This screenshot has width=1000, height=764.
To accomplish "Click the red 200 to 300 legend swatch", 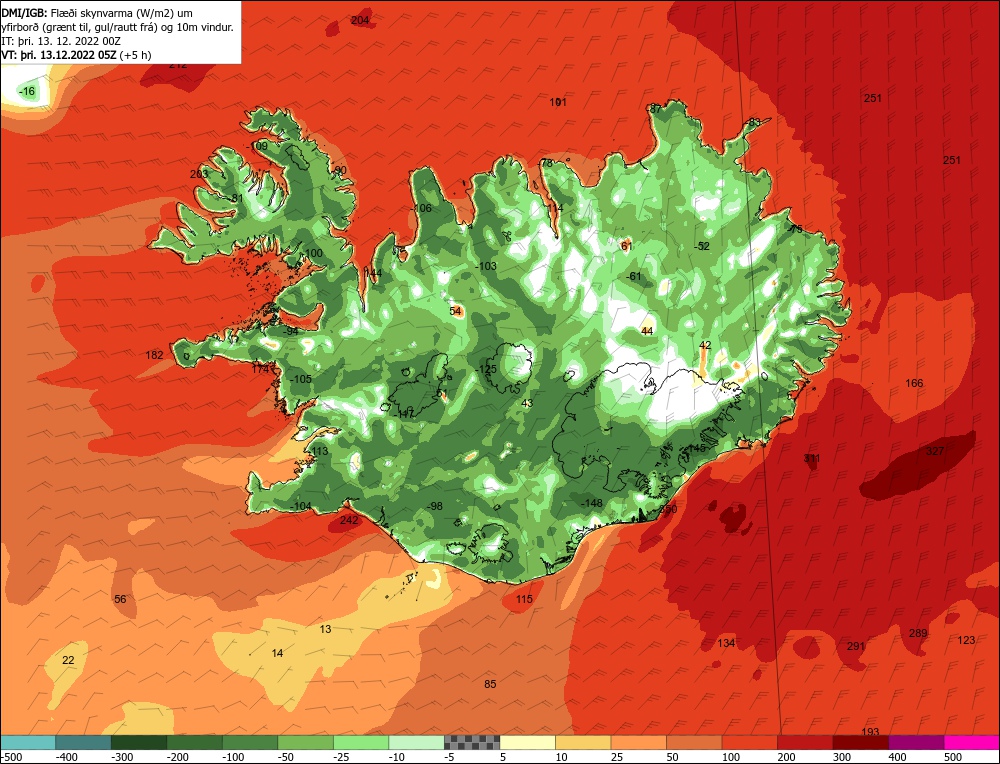I will coord(805,742).
